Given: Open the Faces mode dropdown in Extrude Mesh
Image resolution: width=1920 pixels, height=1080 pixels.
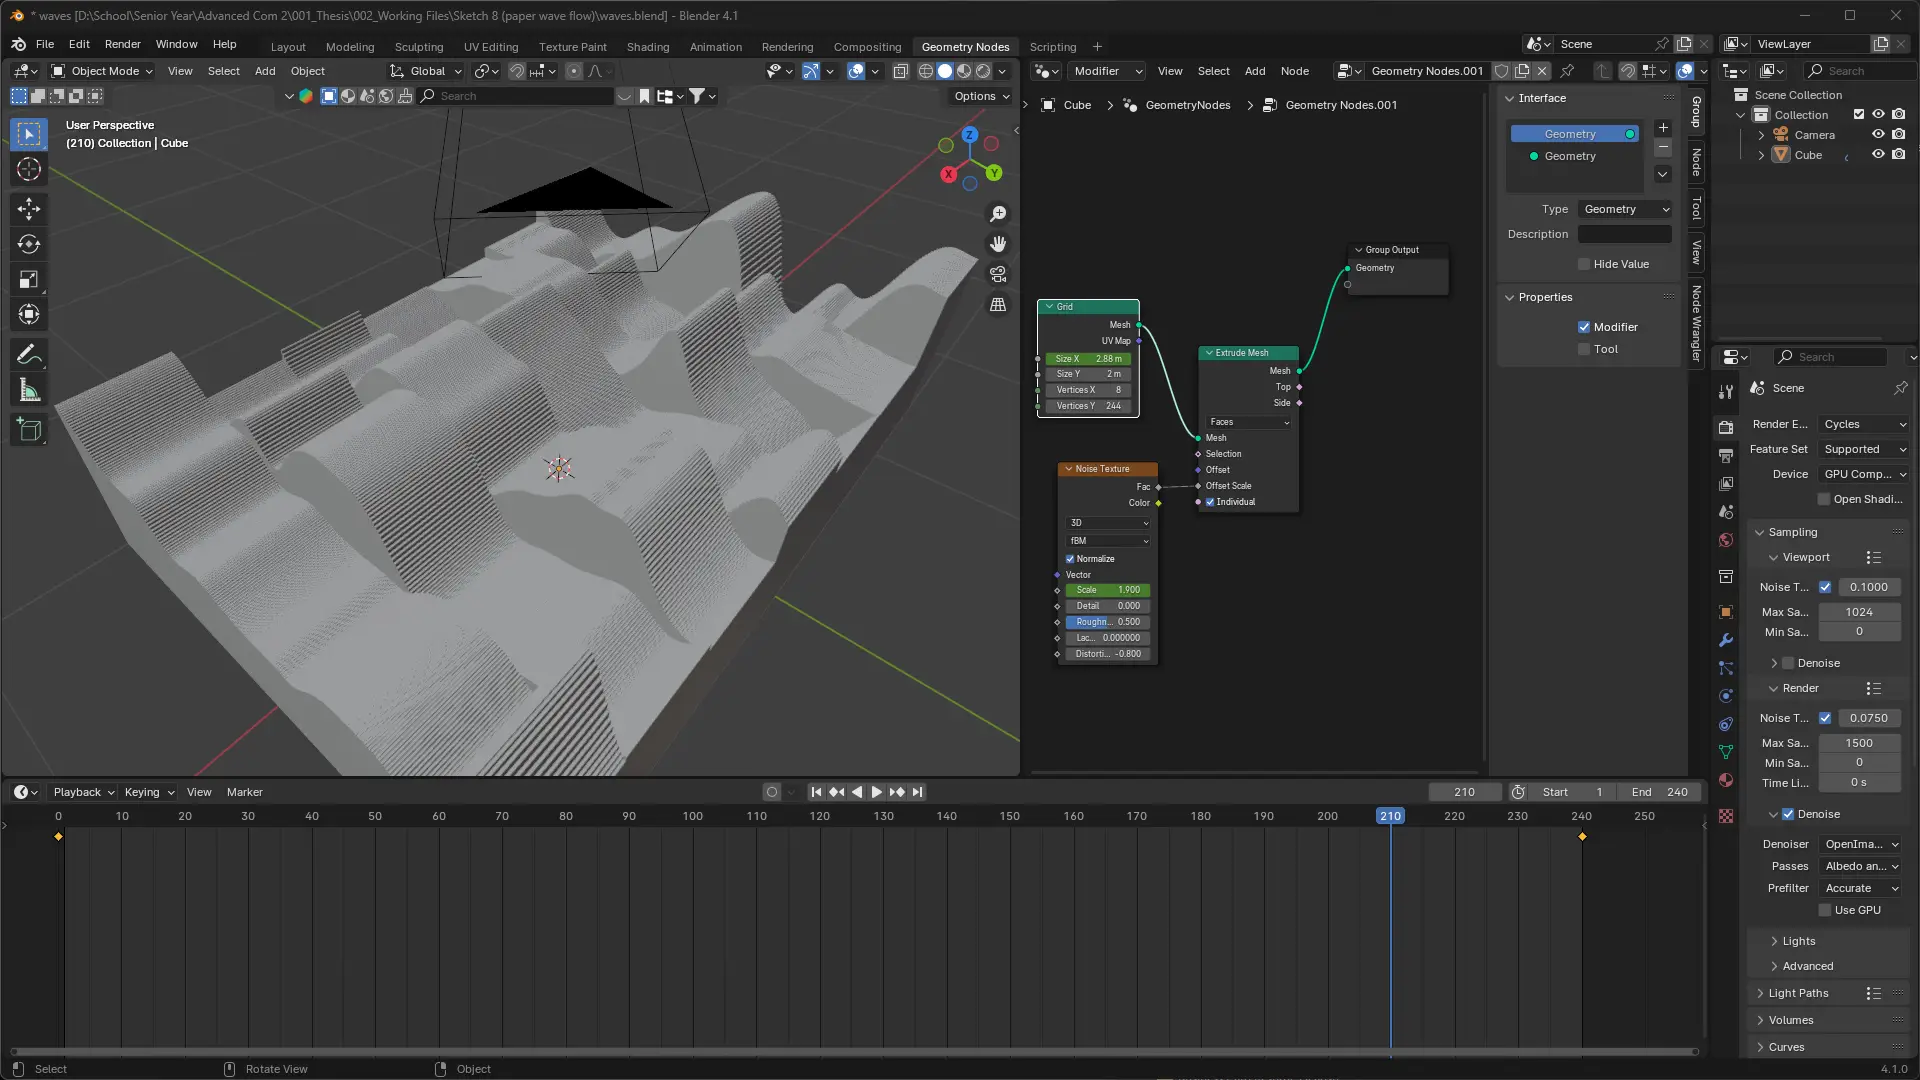Looking at the screenshot, I should pos(1249,422).
